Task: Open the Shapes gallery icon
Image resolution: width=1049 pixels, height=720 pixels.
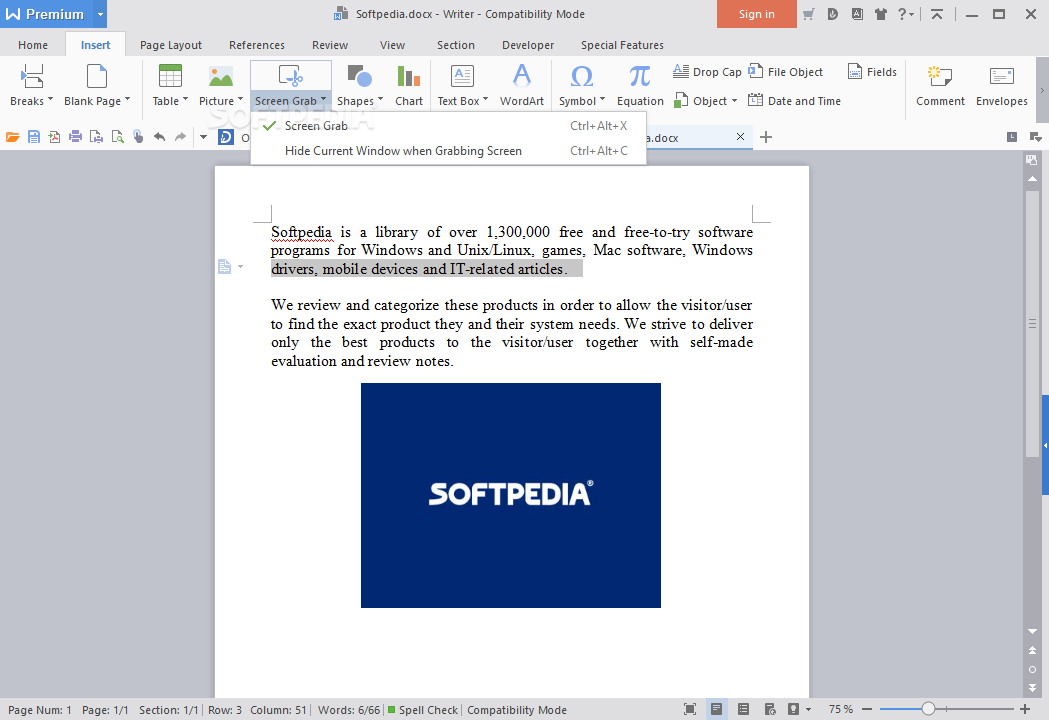Action: click(360, 76)
